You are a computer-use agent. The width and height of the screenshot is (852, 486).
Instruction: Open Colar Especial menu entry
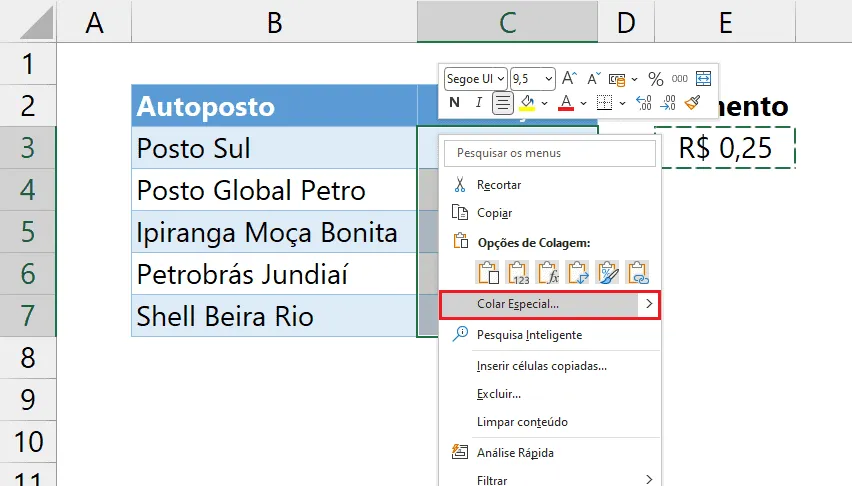coord(550,304)
